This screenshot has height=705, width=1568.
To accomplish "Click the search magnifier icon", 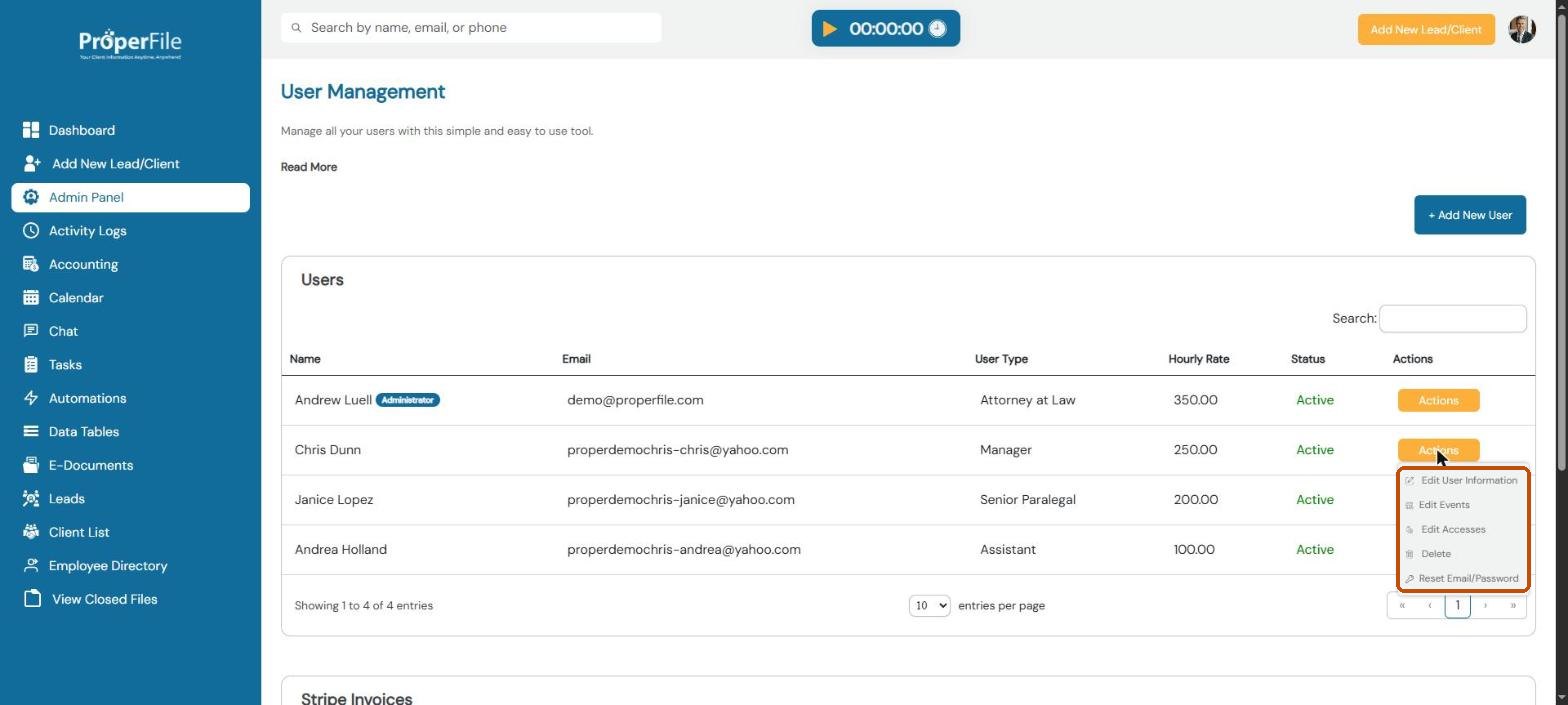I will click(296, 28).
